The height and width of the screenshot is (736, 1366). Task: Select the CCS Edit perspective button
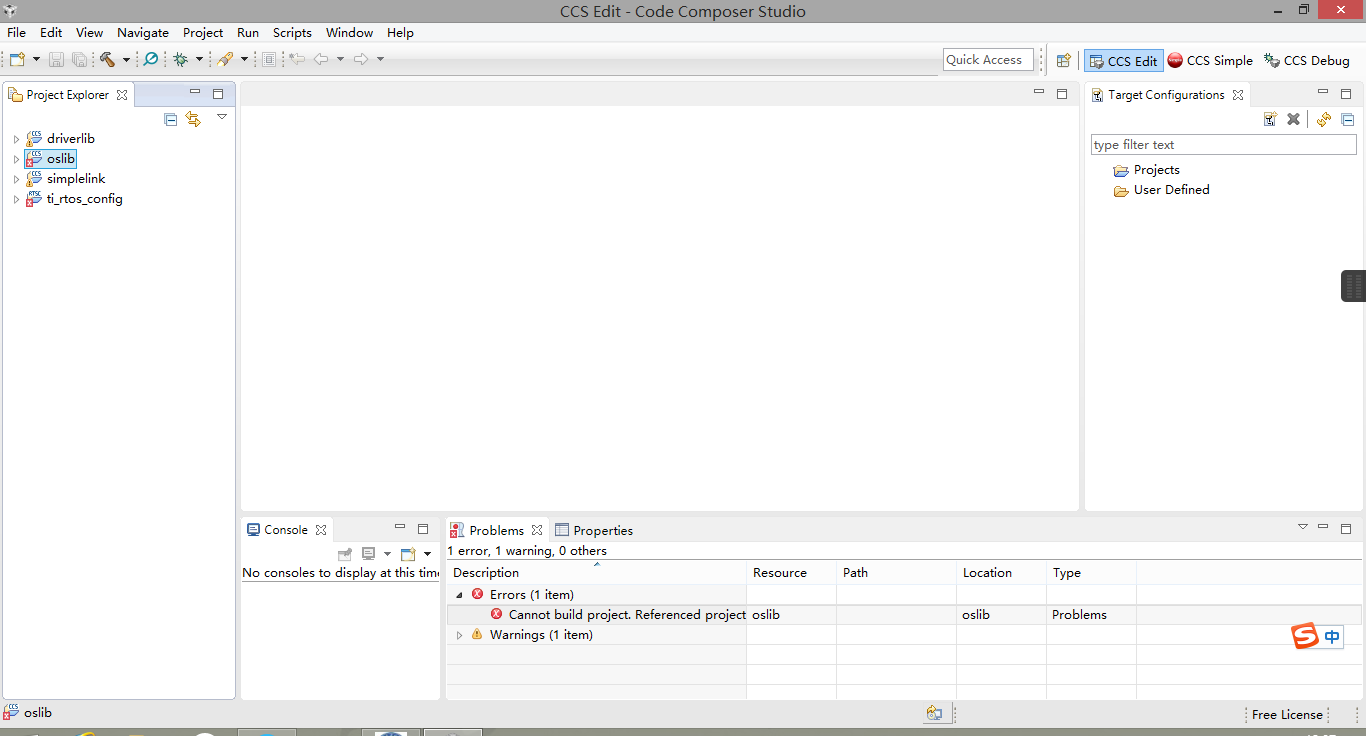(1124, 61)
